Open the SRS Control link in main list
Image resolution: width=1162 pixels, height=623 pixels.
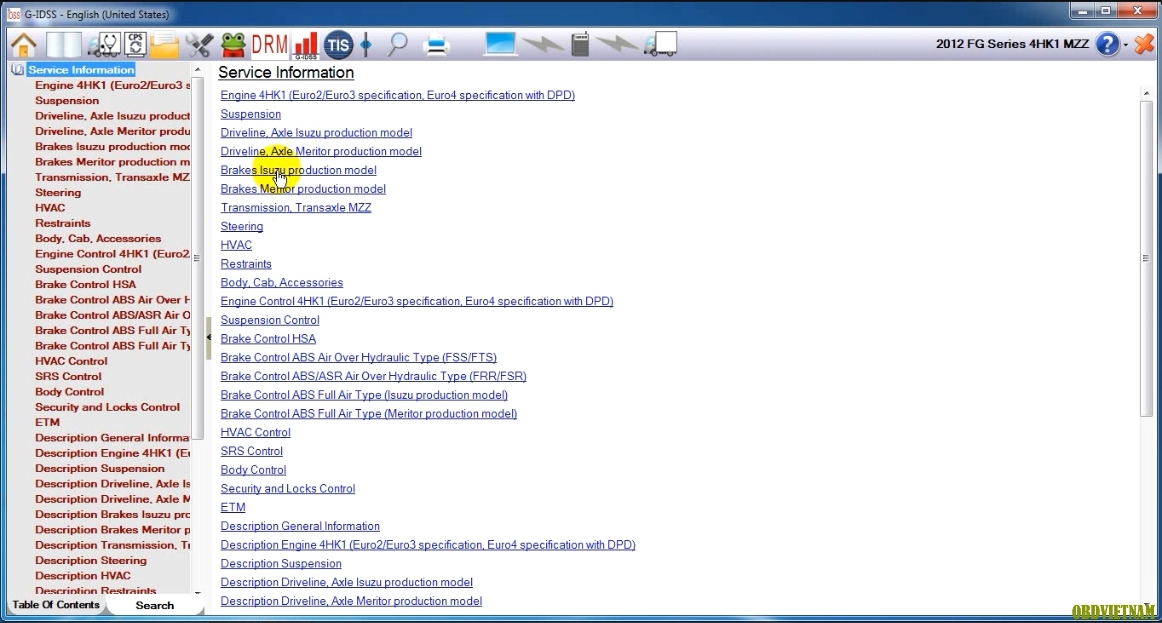(x=251, y=451)
